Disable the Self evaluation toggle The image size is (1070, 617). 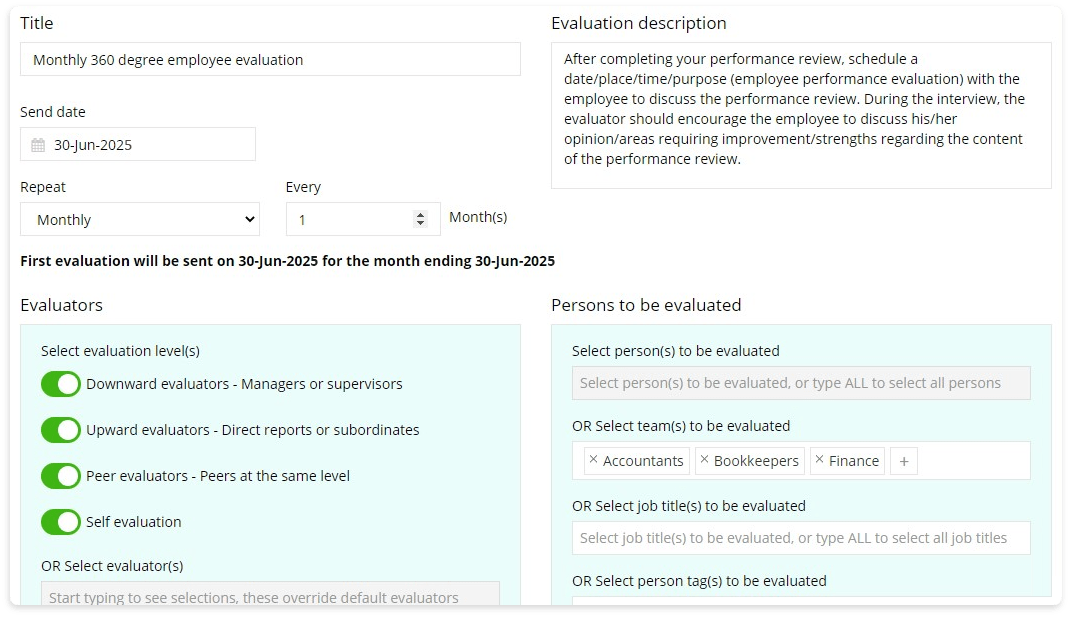(60, 522)
